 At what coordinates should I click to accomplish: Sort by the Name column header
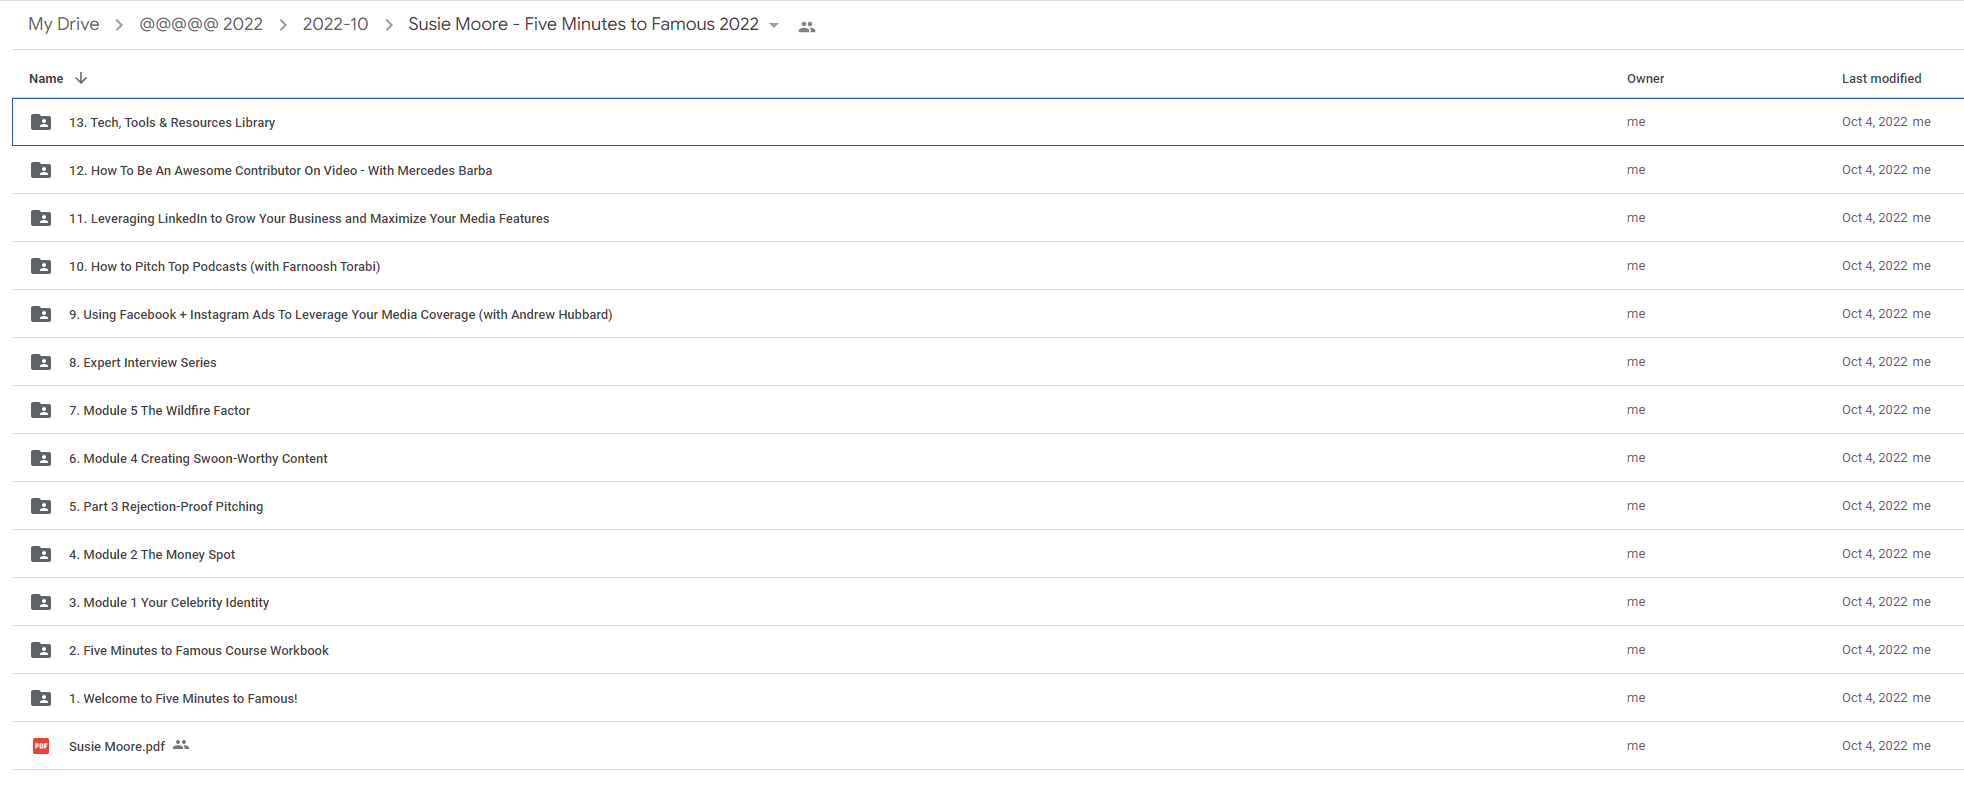46,79
